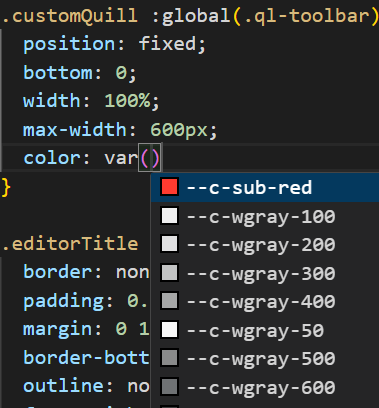Click the 'border-bott' property line

pos(86,358)
